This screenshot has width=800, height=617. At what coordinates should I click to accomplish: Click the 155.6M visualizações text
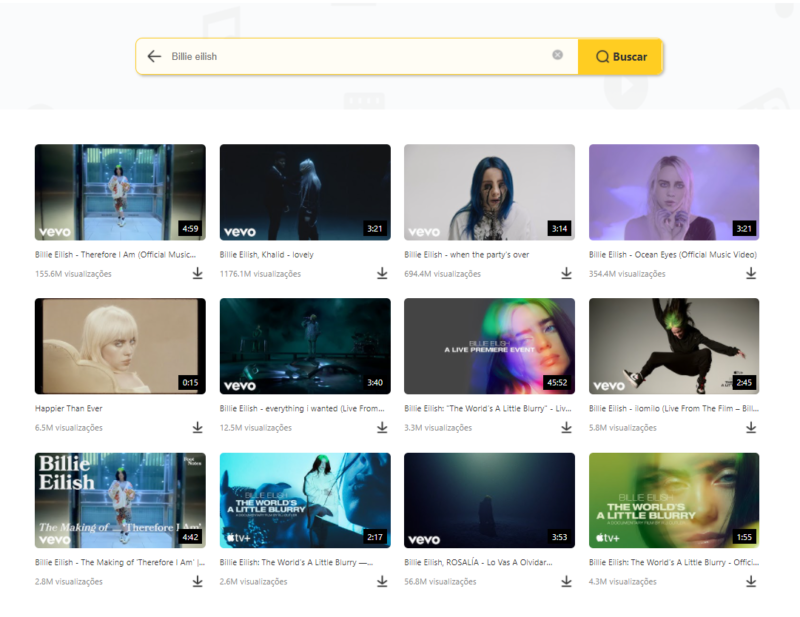point(73,274)
